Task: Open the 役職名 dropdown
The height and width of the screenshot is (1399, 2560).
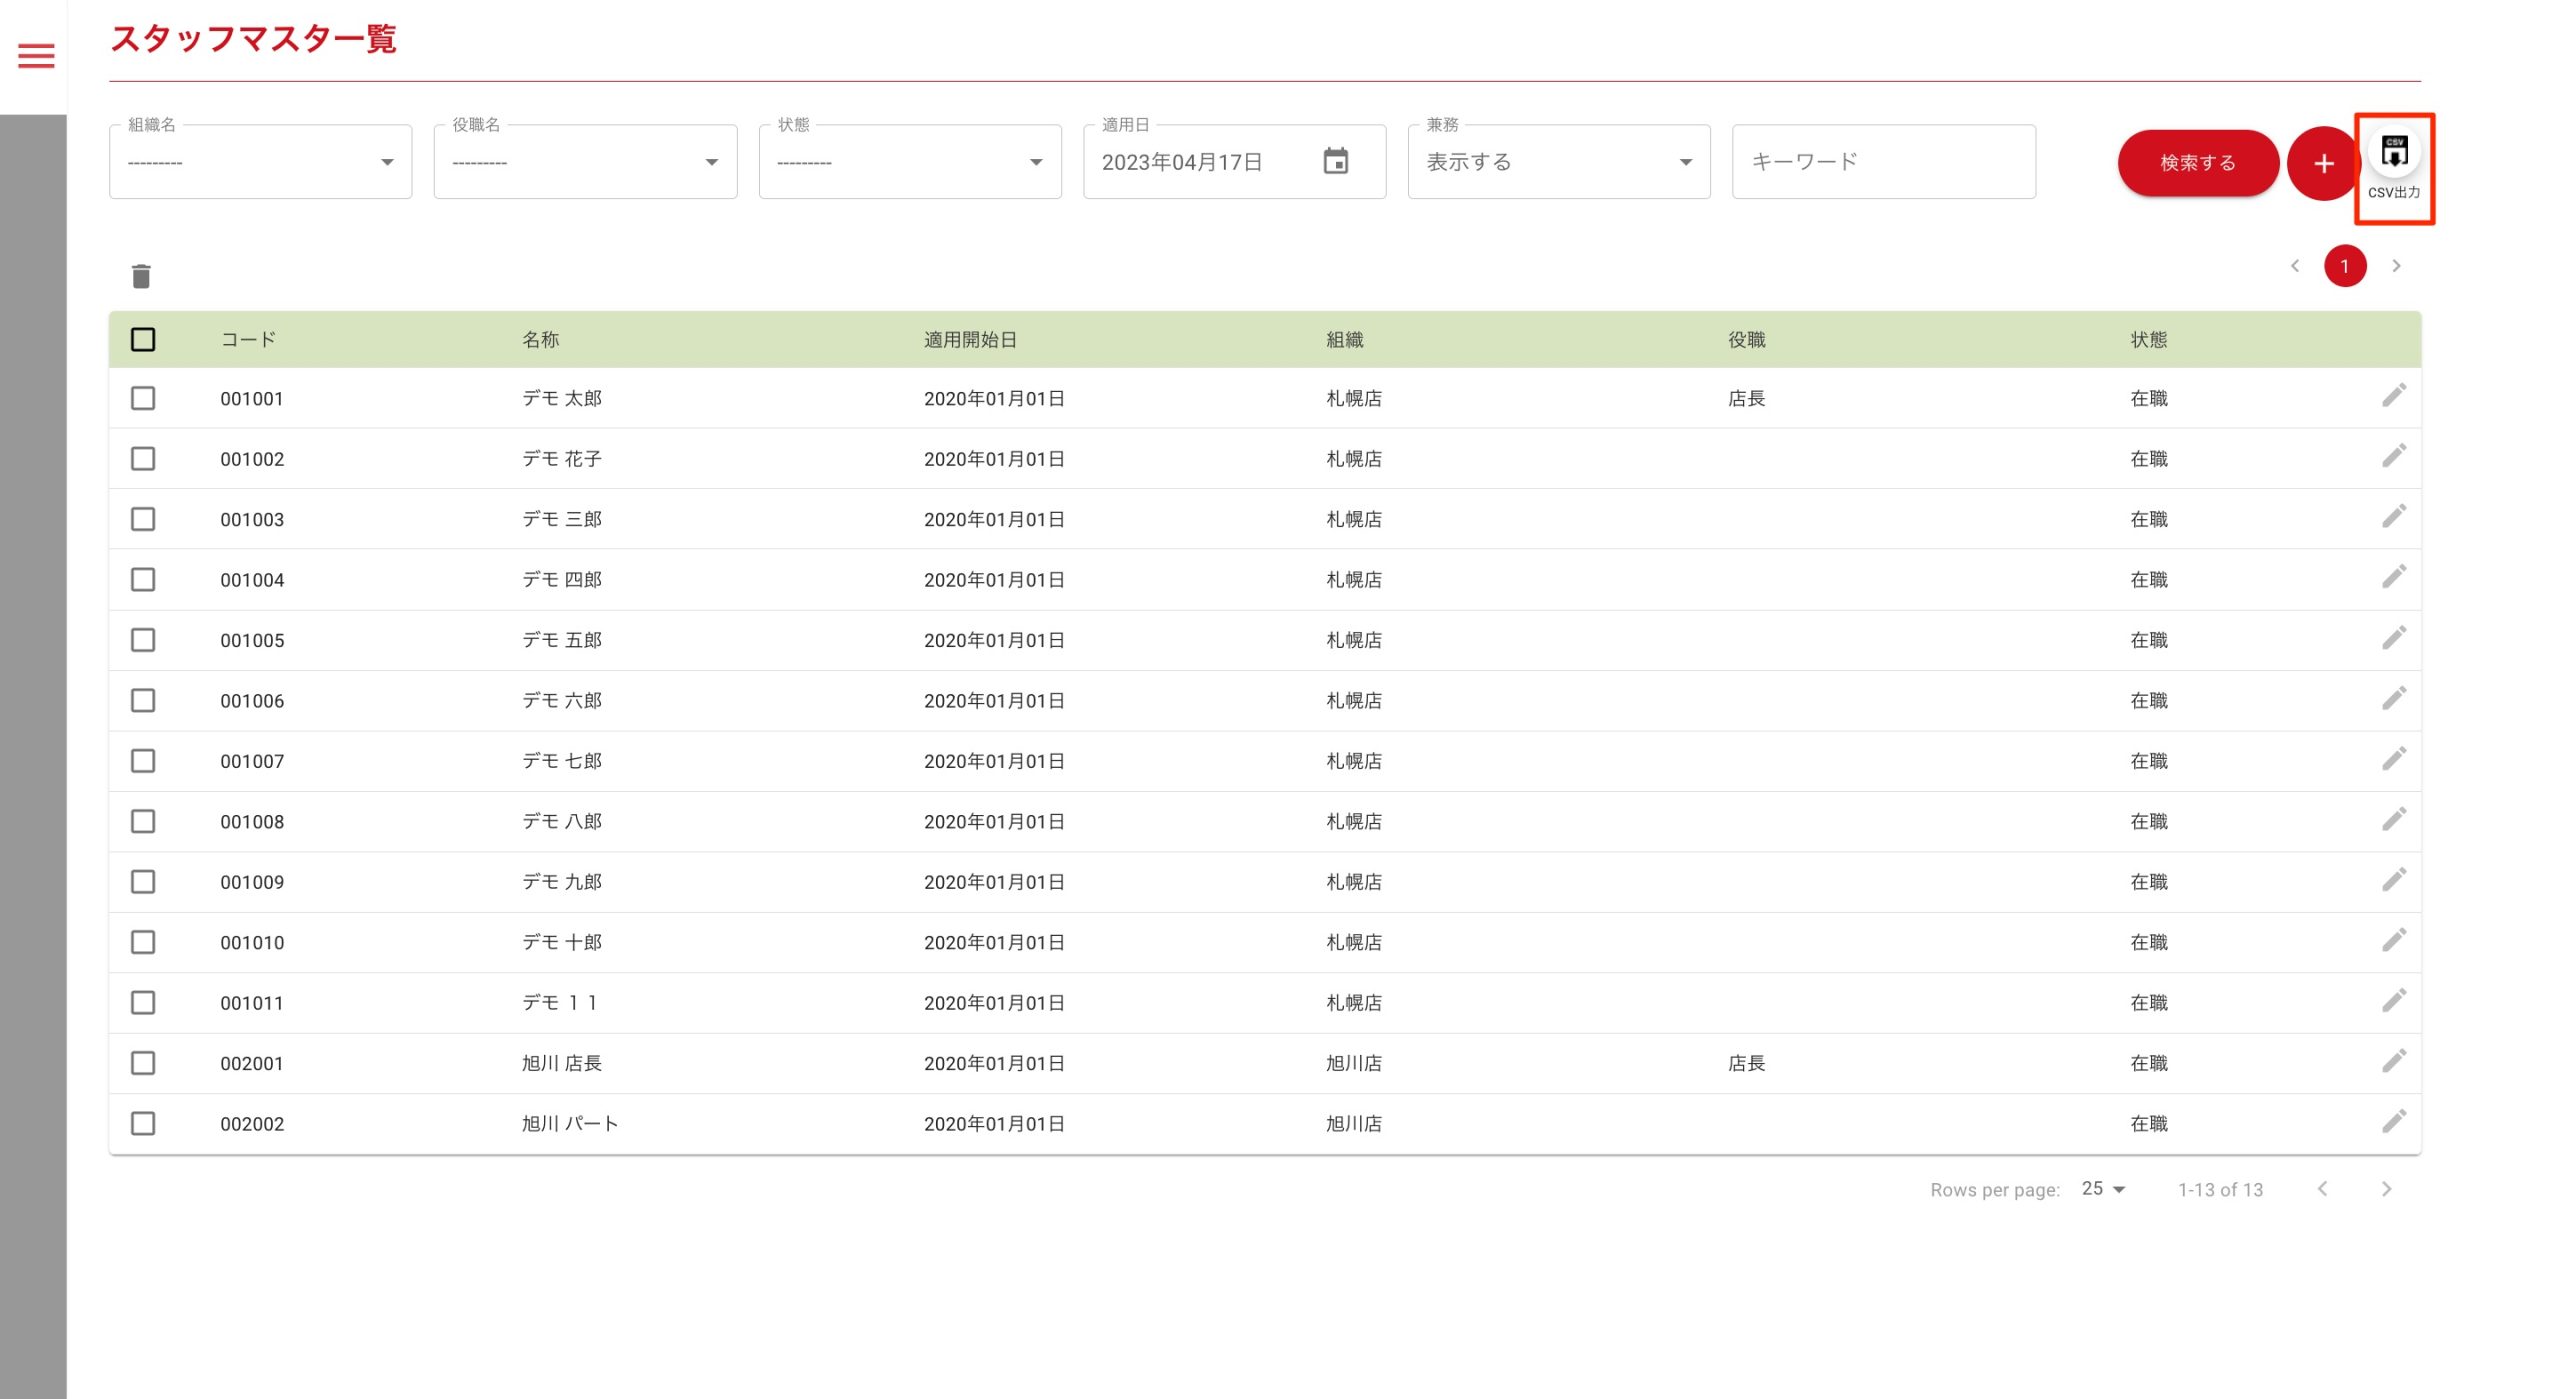Action: click(x=585, y=162)
